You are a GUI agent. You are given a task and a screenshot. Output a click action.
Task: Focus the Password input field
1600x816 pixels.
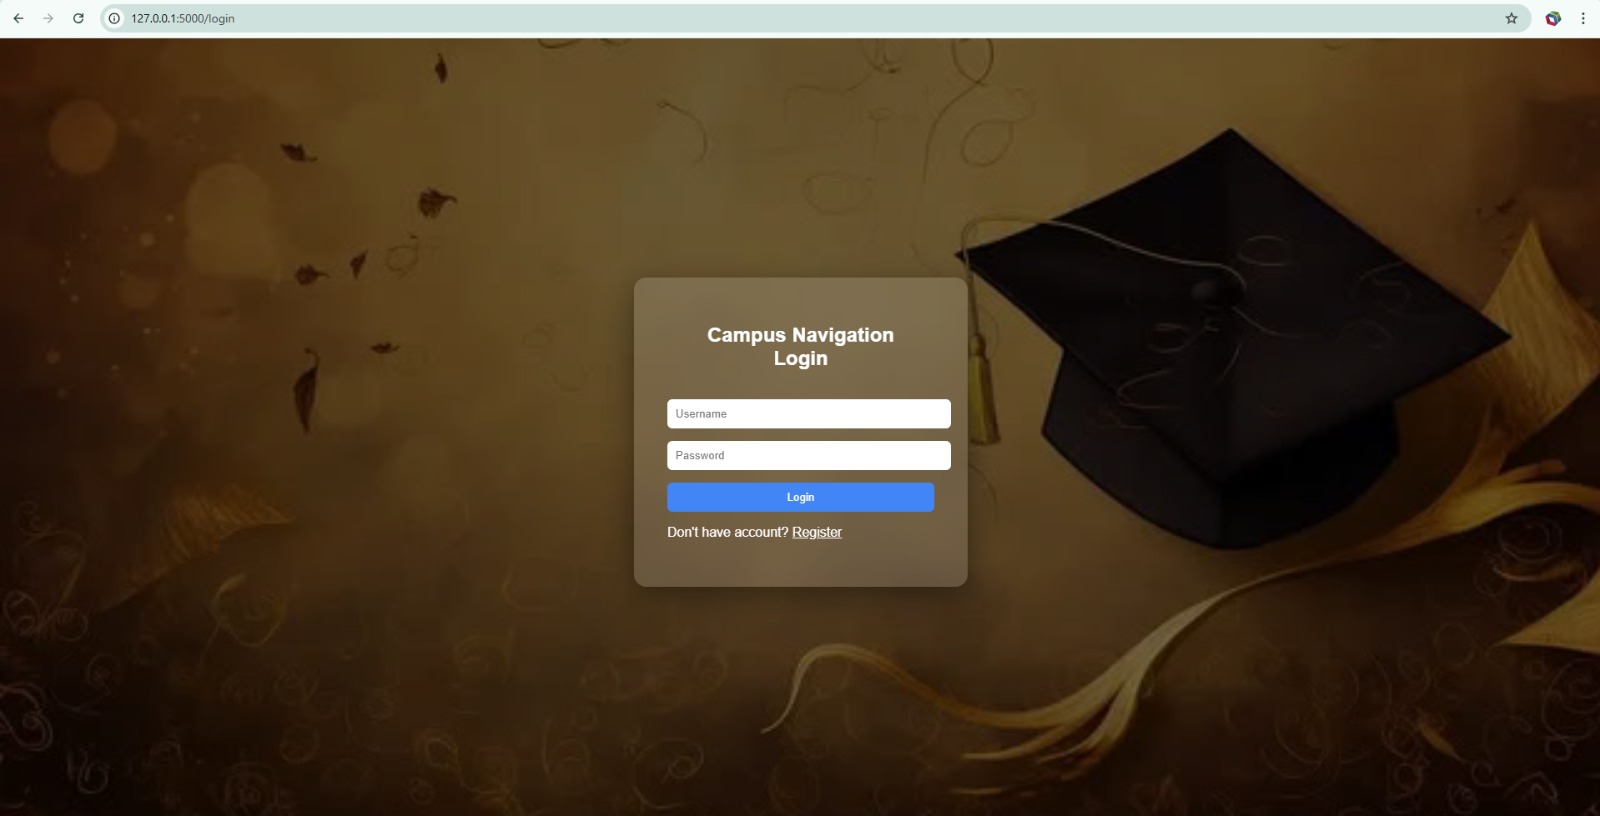808,456
